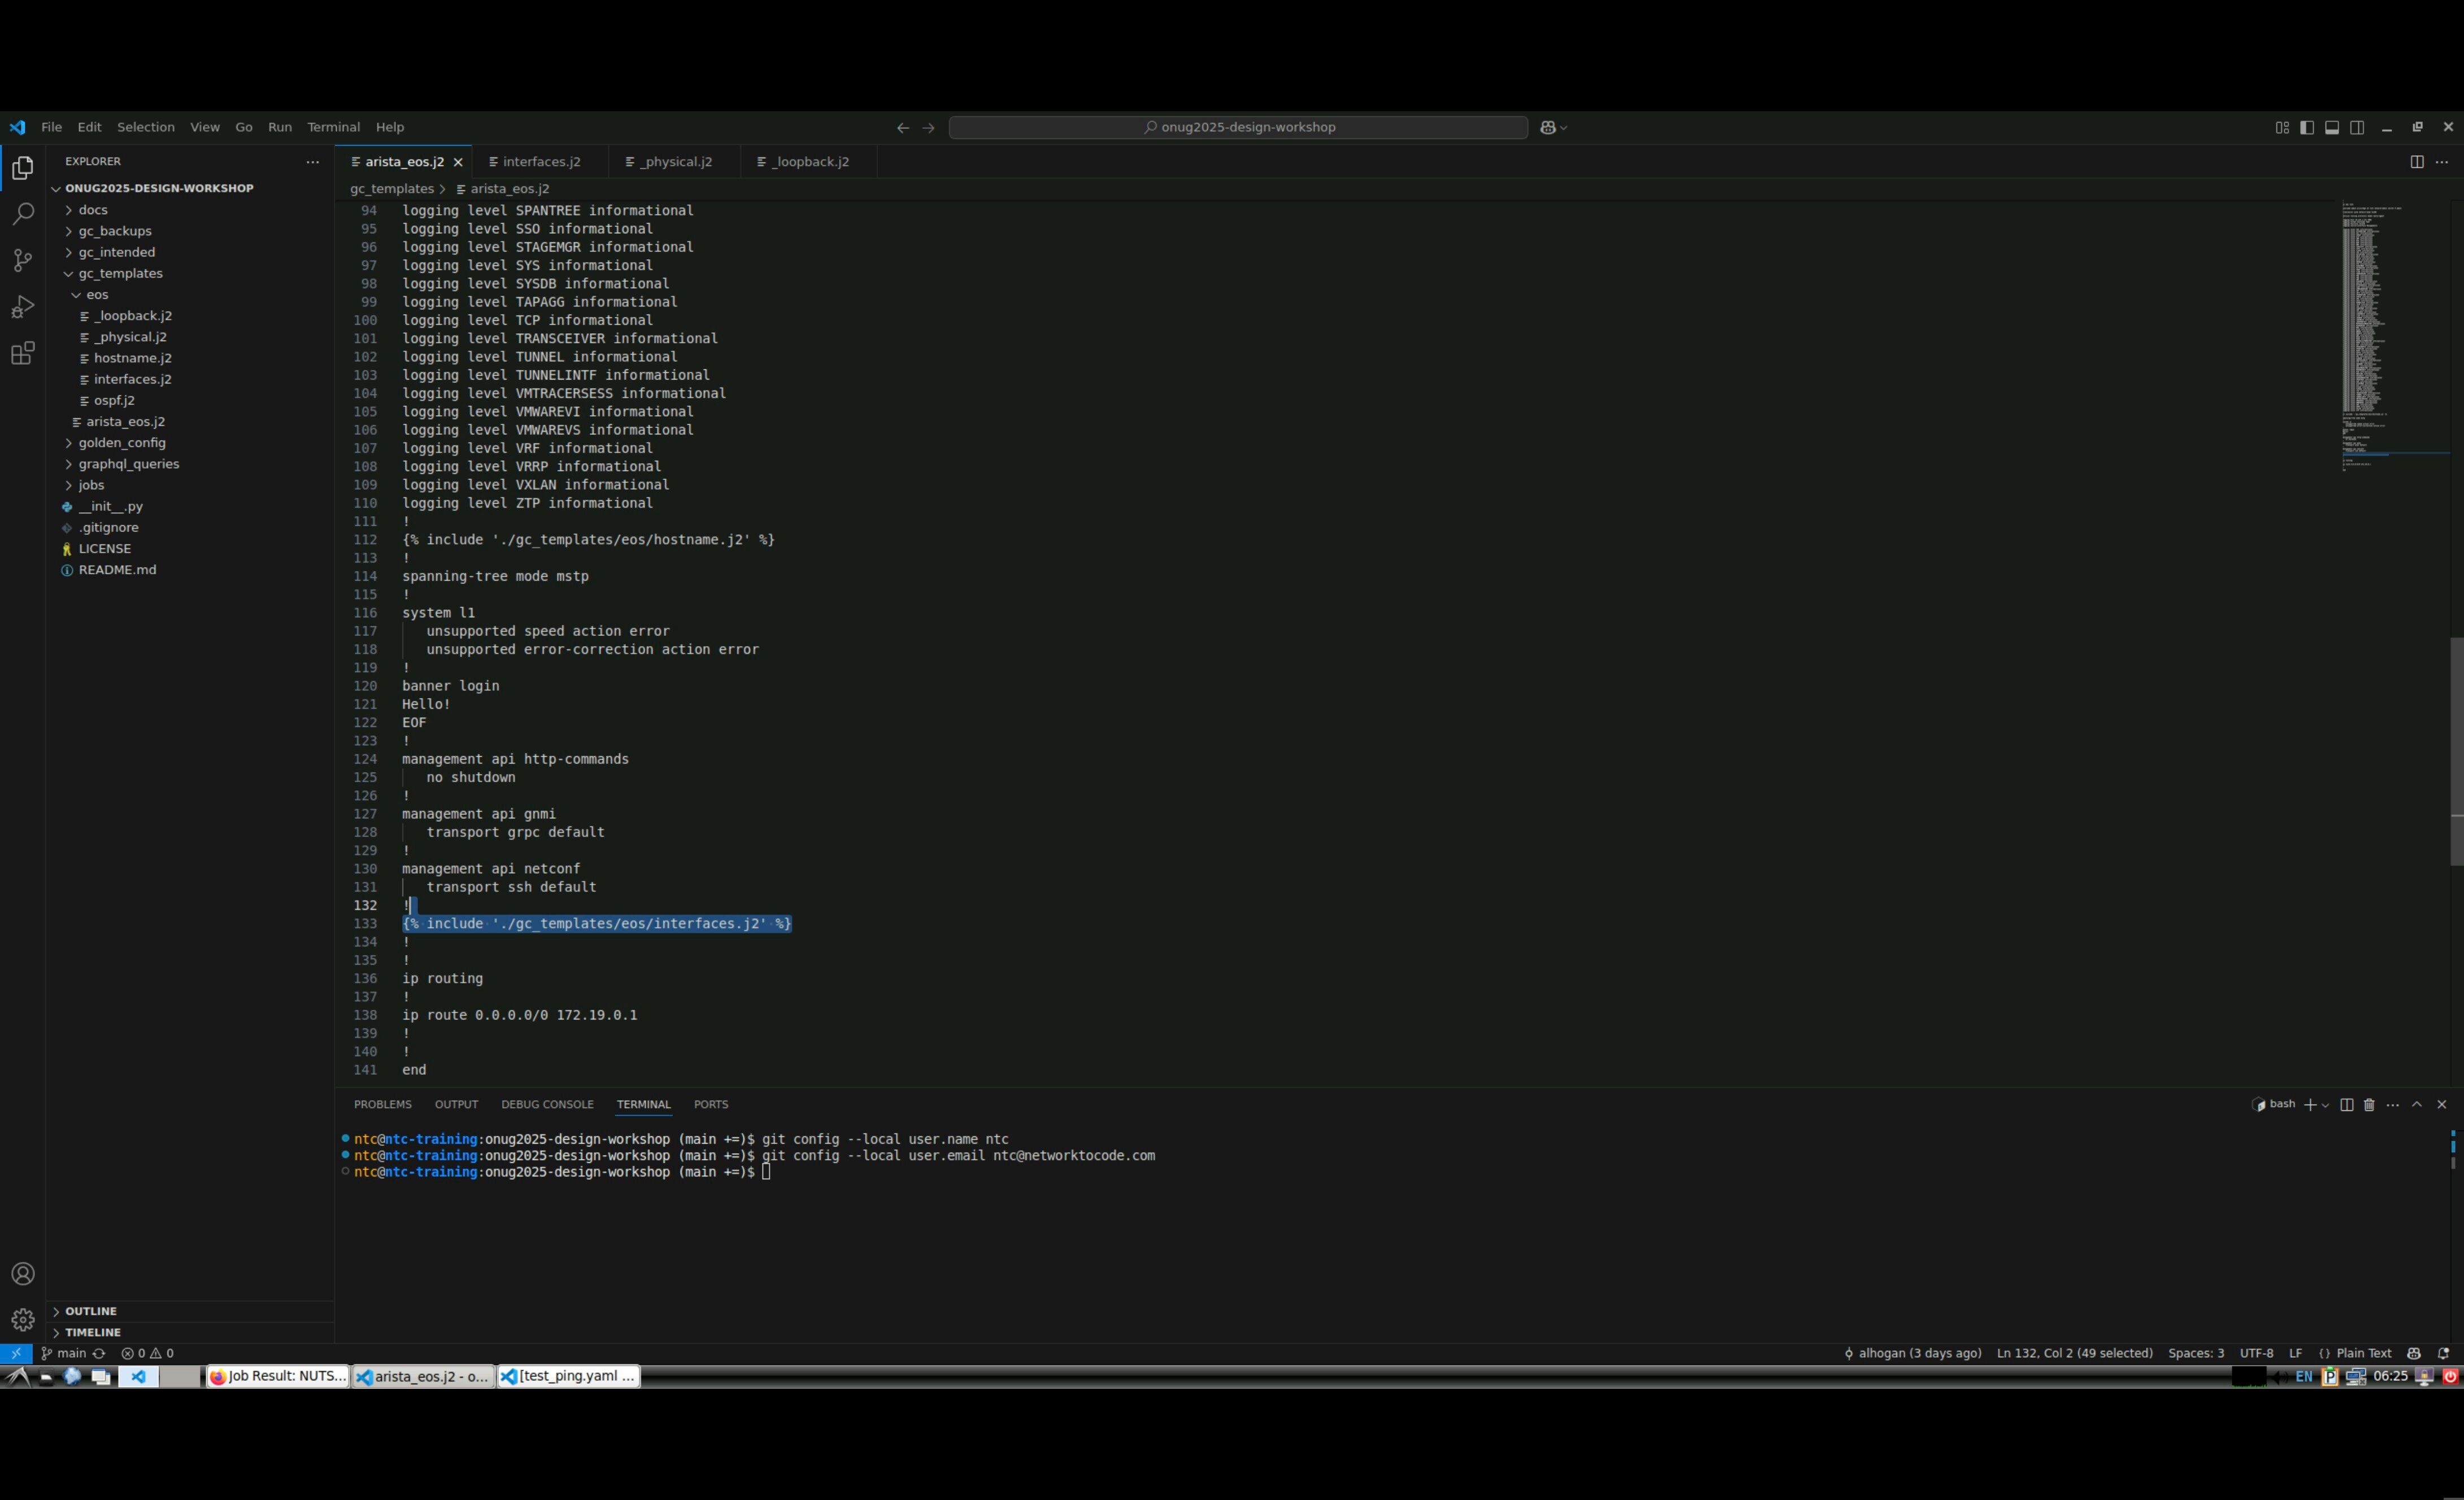Kill the terminal with the trash icon
The width and height of the screenshot is (2464, 1500).
click(x=2369, y=1105)
